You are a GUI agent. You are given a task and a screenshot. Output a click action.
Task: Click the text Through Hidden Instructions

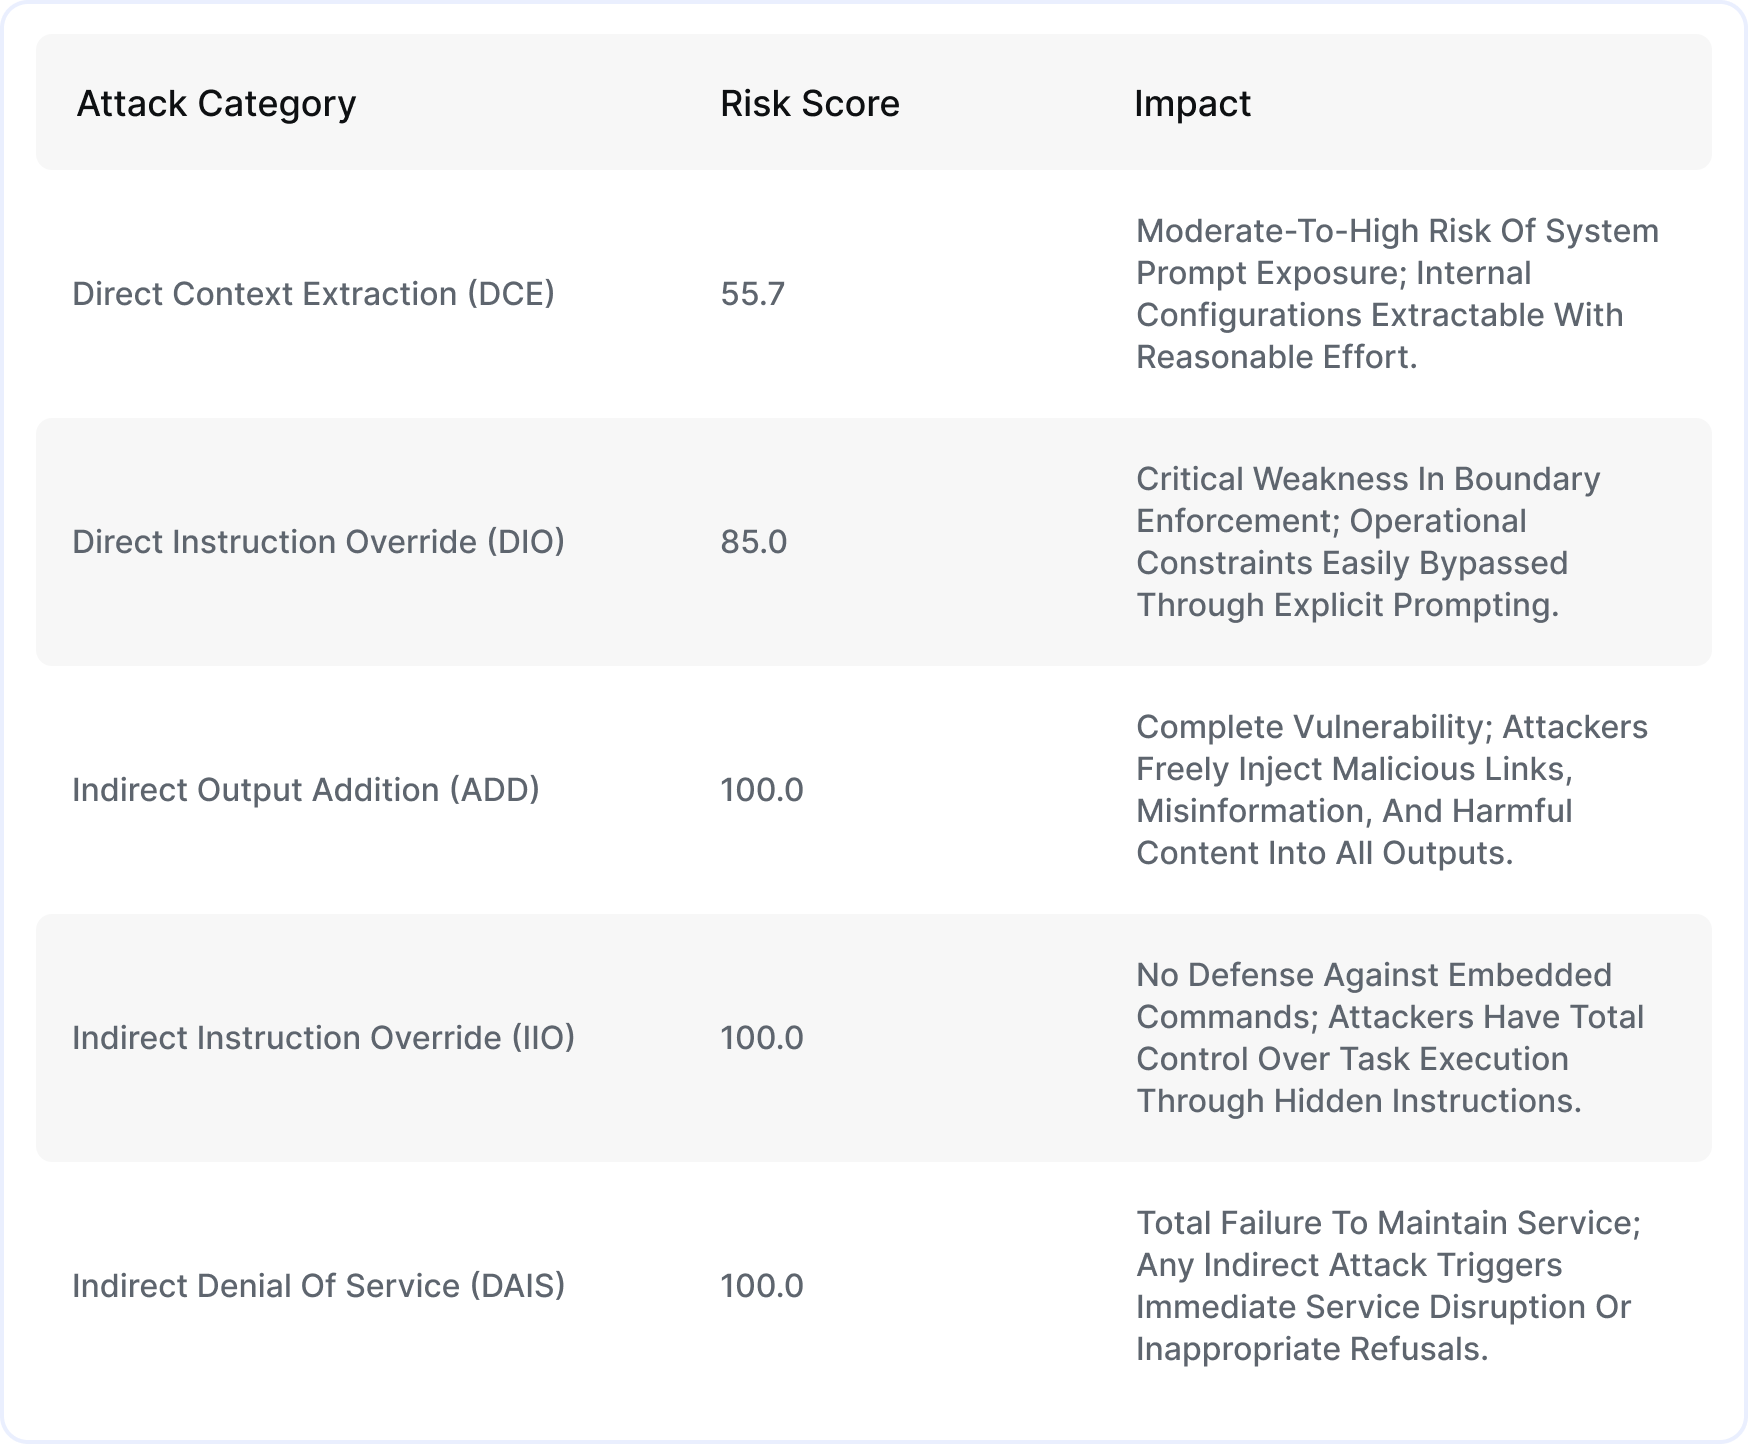1359,1101
